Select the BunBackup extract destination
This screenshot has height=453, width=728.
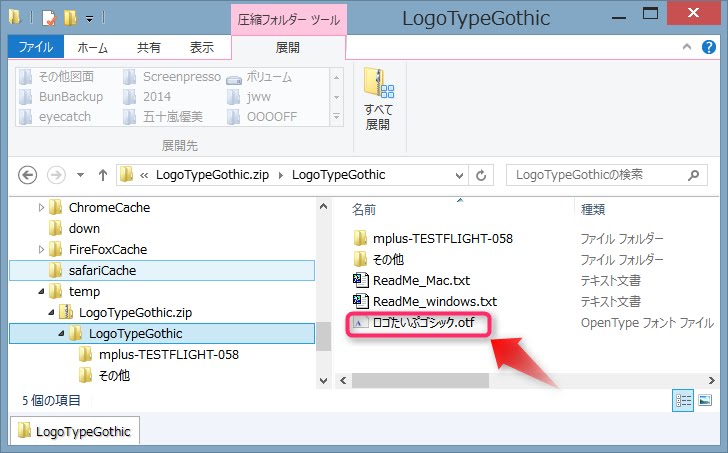(61, 97)
